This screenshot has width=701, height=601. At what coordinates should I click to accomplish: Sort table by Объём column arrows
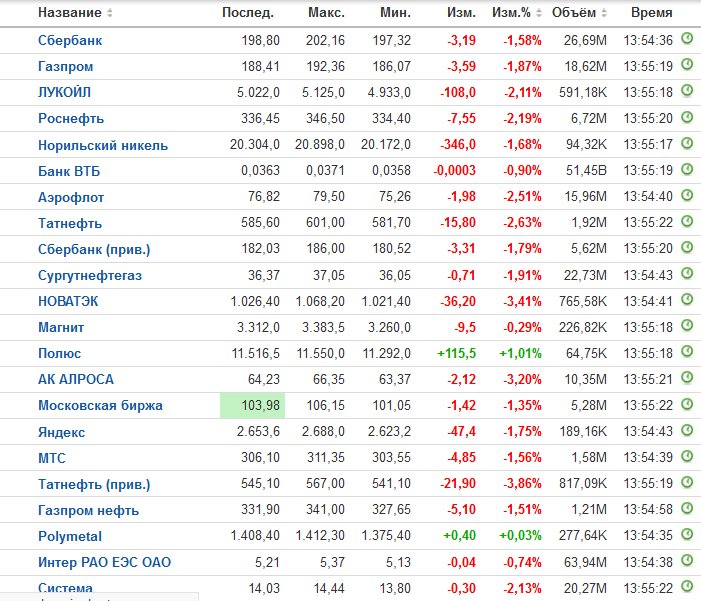604,13
